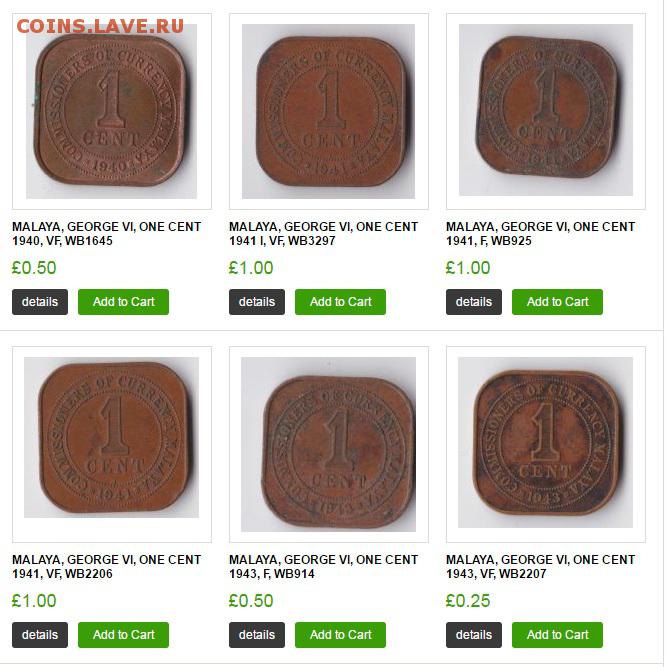Viewport: 671px width, 667px height.
Task: Open the 1943 VF WB2207 coin image
Action: [545, 442]
